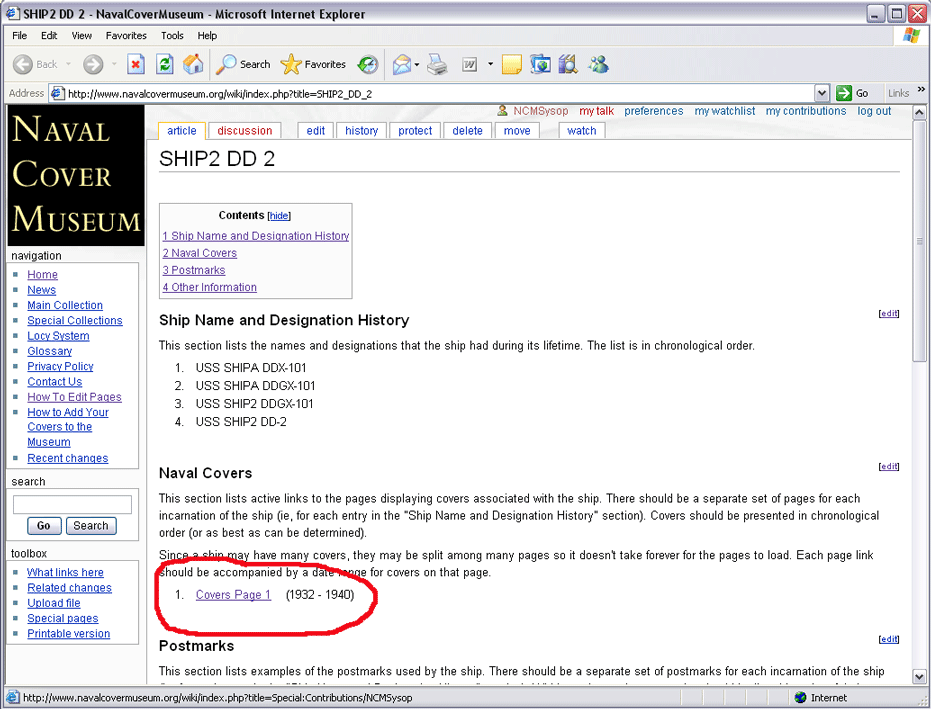Click the vertical scrollbar down arrow
931x709 pixels.
tap(920, 677)
